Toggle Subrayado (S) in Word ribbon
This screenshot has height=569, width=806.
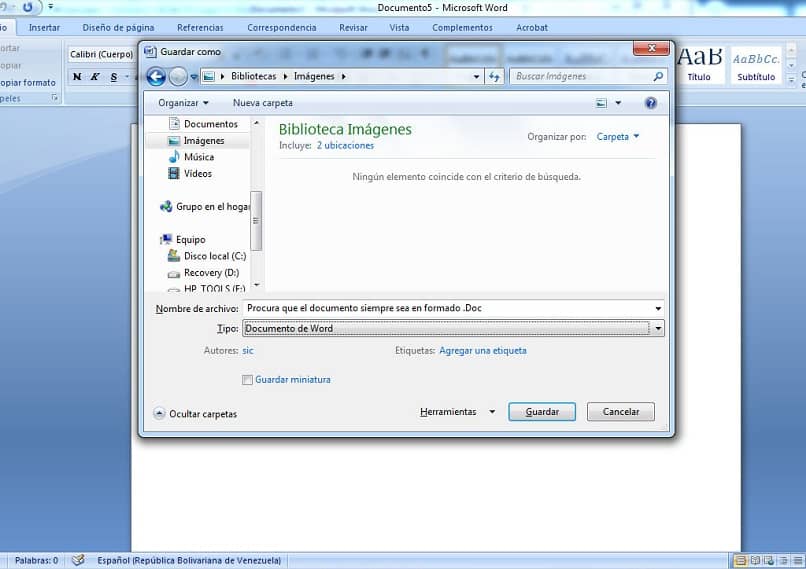pyautogui.click(x=114, y=77)
